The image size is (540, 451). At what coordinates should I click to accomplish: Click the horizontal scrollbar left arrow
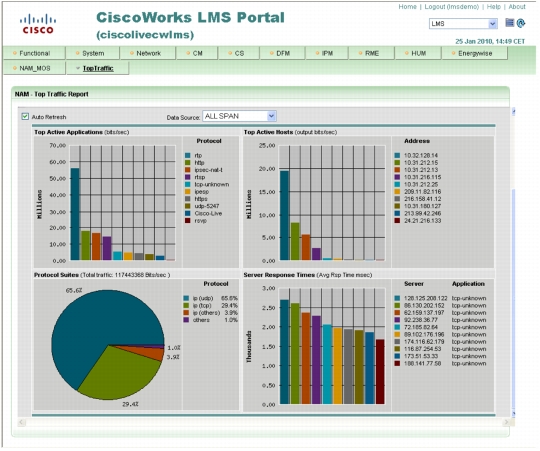[22, 422]
